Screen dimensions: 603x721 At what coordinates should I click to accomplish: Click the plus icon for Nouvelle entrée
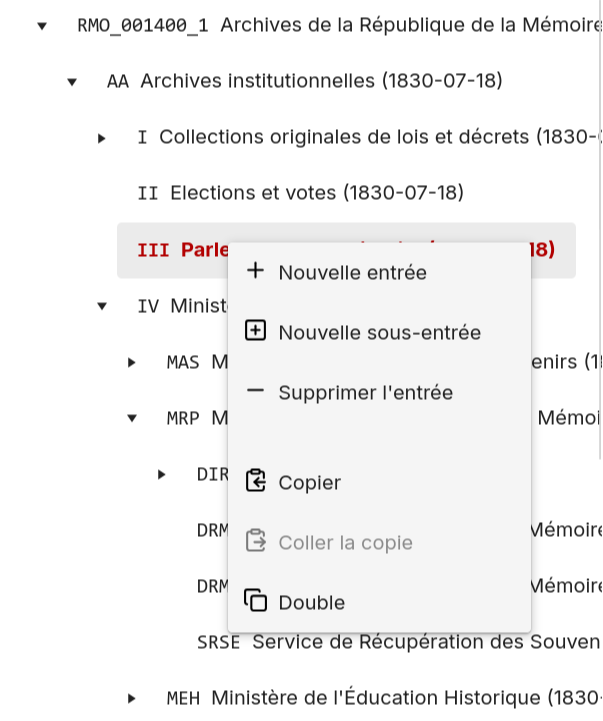coord(256,271)
